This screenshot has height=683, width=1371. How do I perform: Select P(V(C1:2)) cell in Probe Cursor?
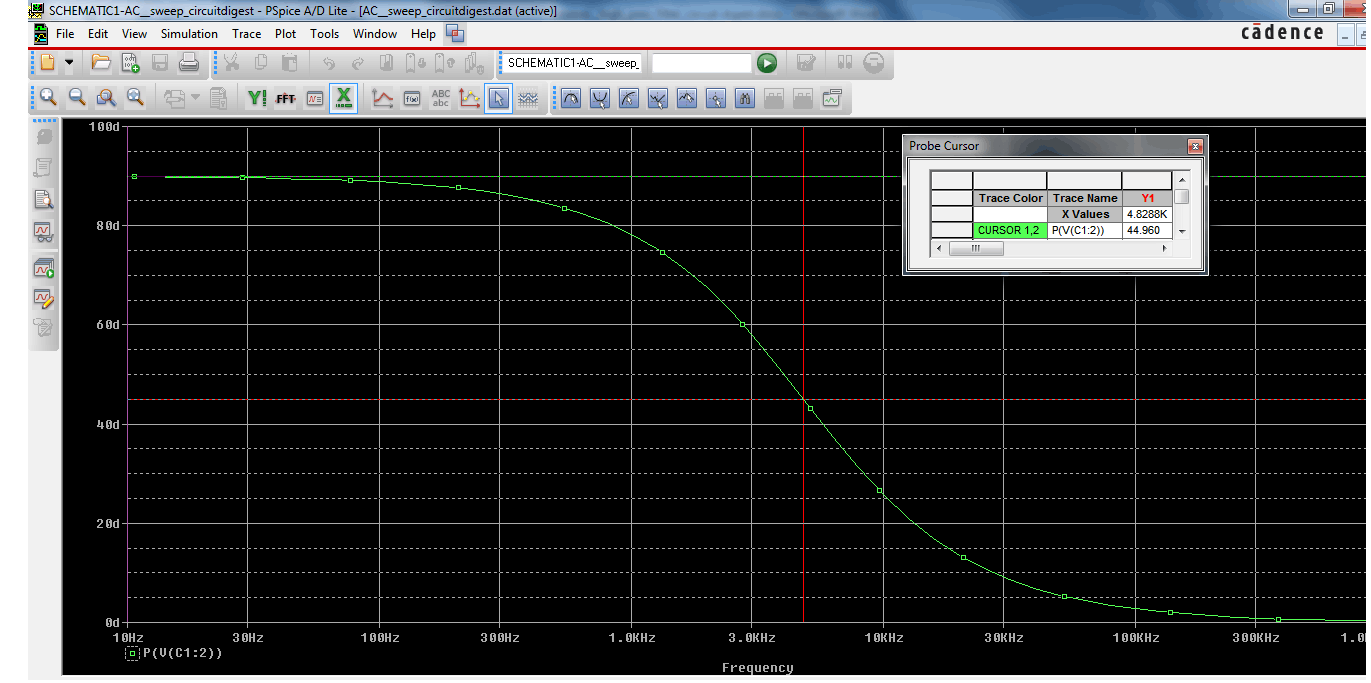(x=1084, y=230)
